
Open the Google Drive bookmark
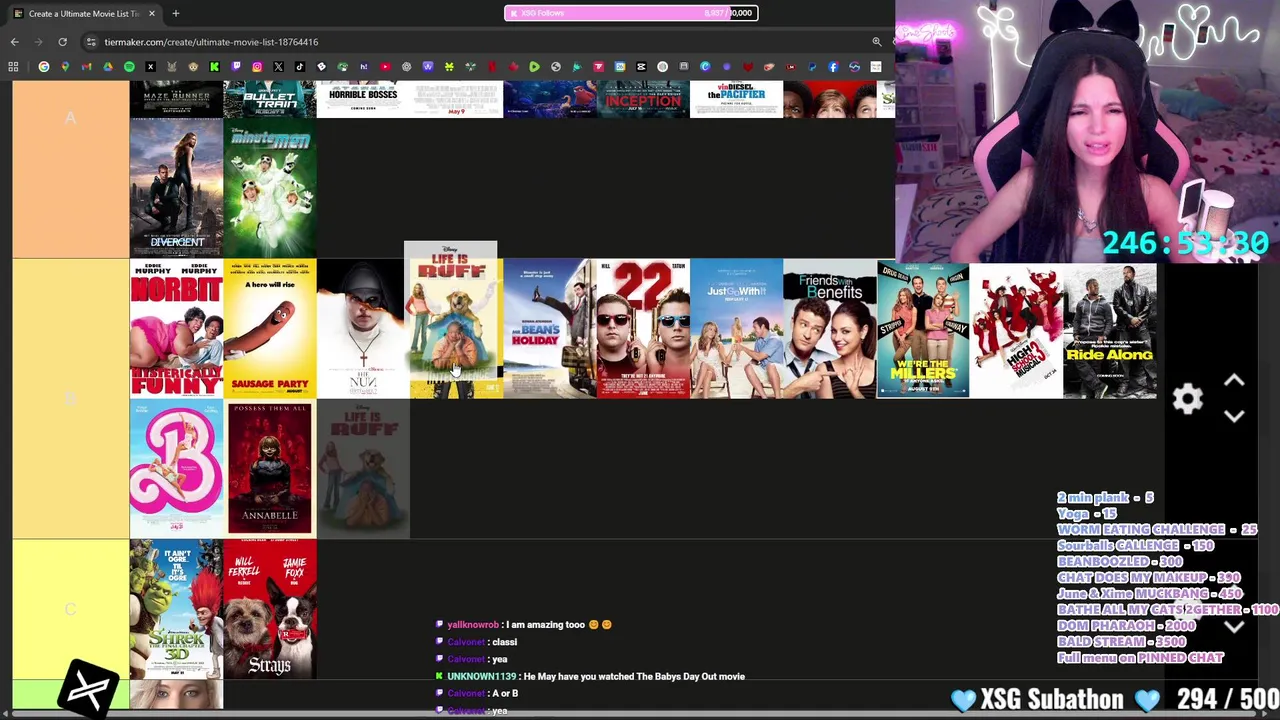coord(108,67)
